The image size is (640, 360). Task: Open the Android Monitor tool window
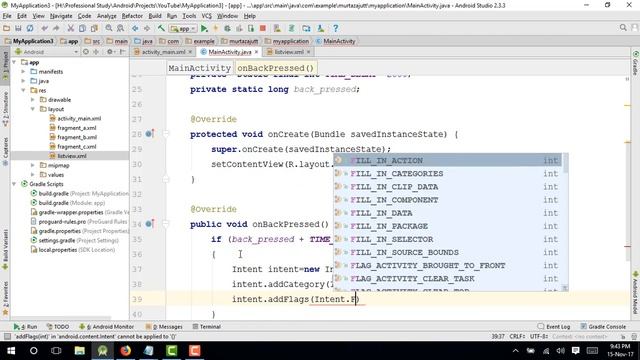click(106, 327)
